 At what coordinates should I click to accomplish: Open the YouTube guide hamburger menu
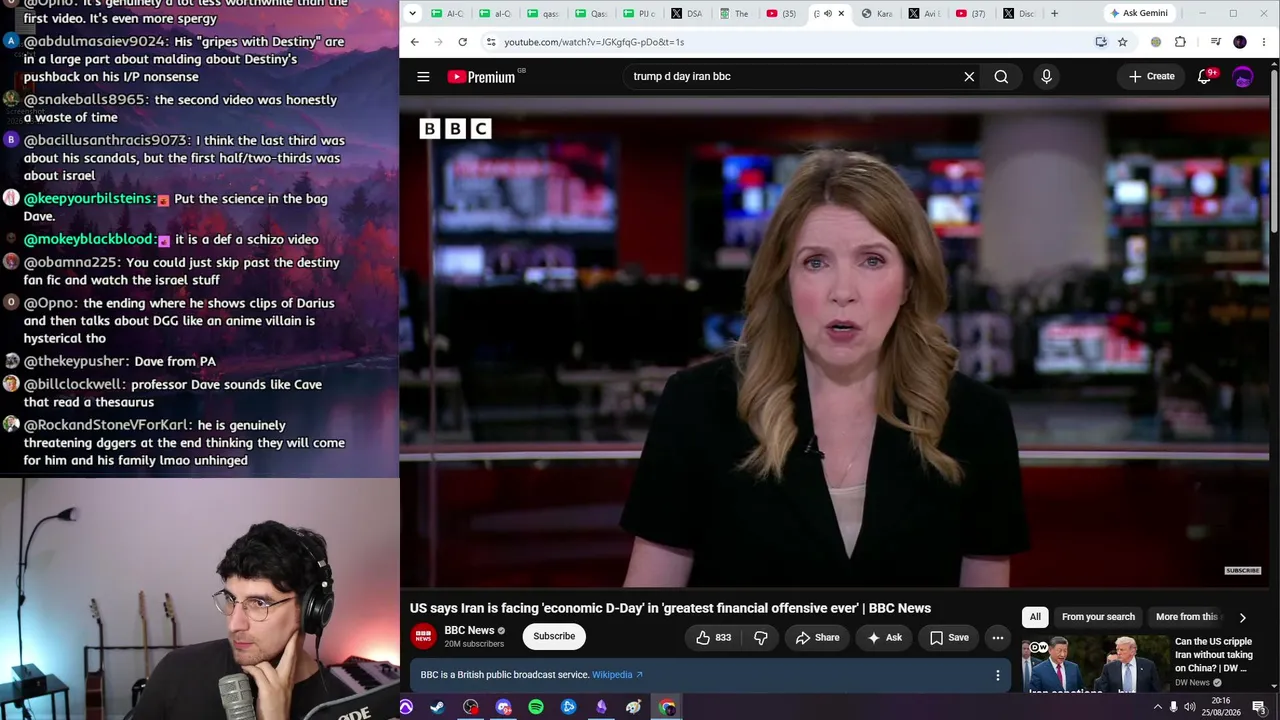pos(423,76)
